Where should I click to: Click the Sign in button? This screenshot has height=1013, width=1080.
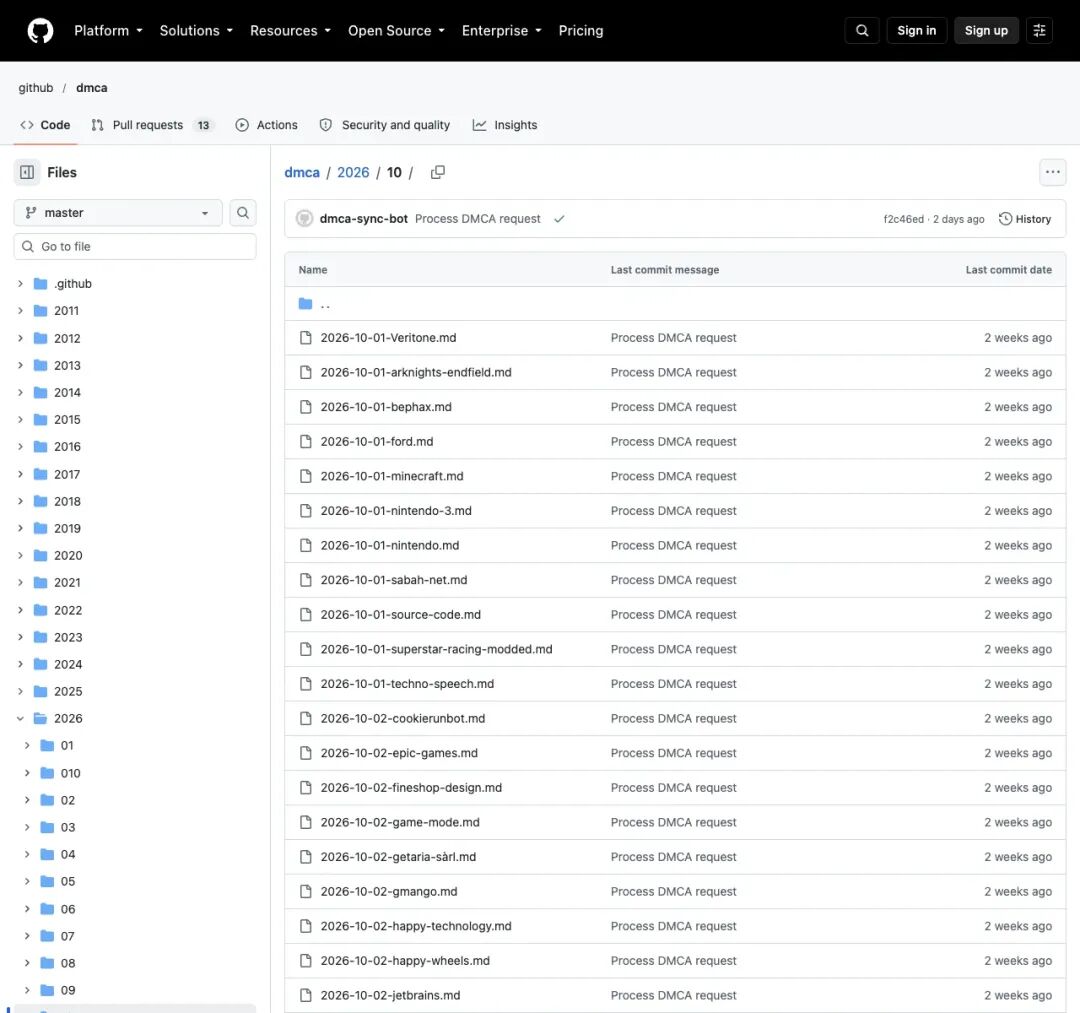(916, 31)
